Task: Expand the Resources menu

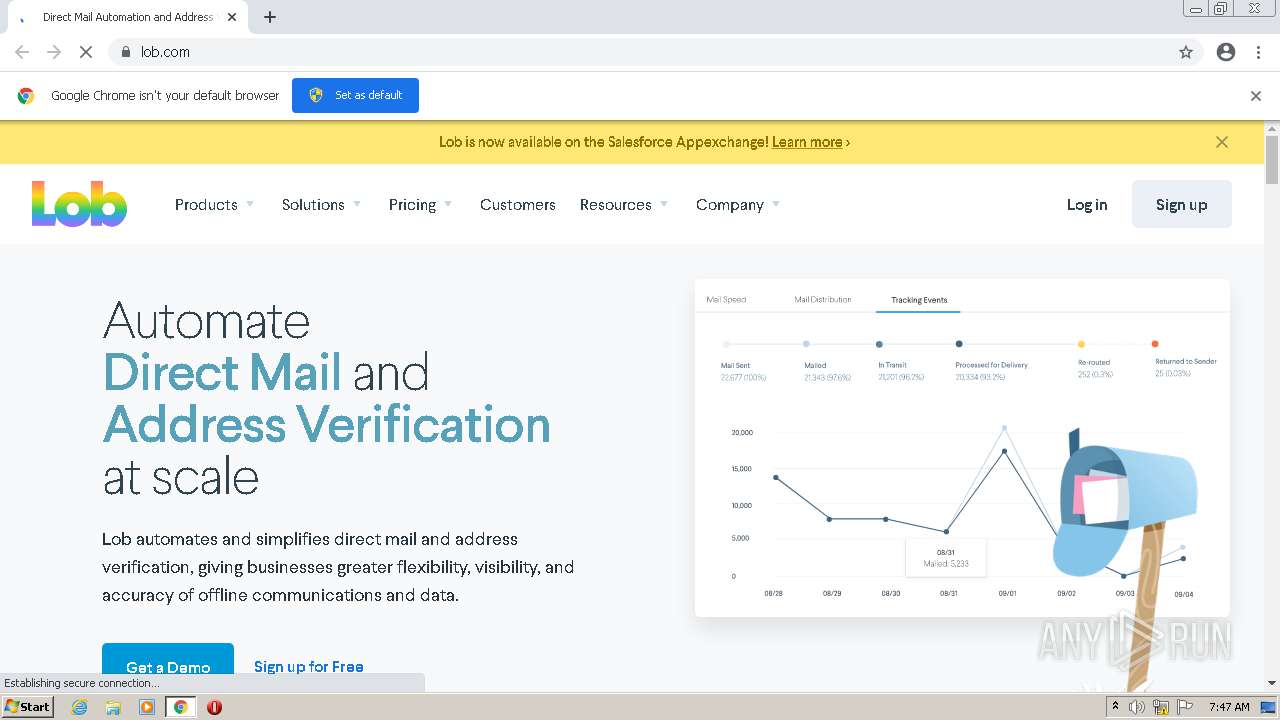Action: [x=624, y=205]
